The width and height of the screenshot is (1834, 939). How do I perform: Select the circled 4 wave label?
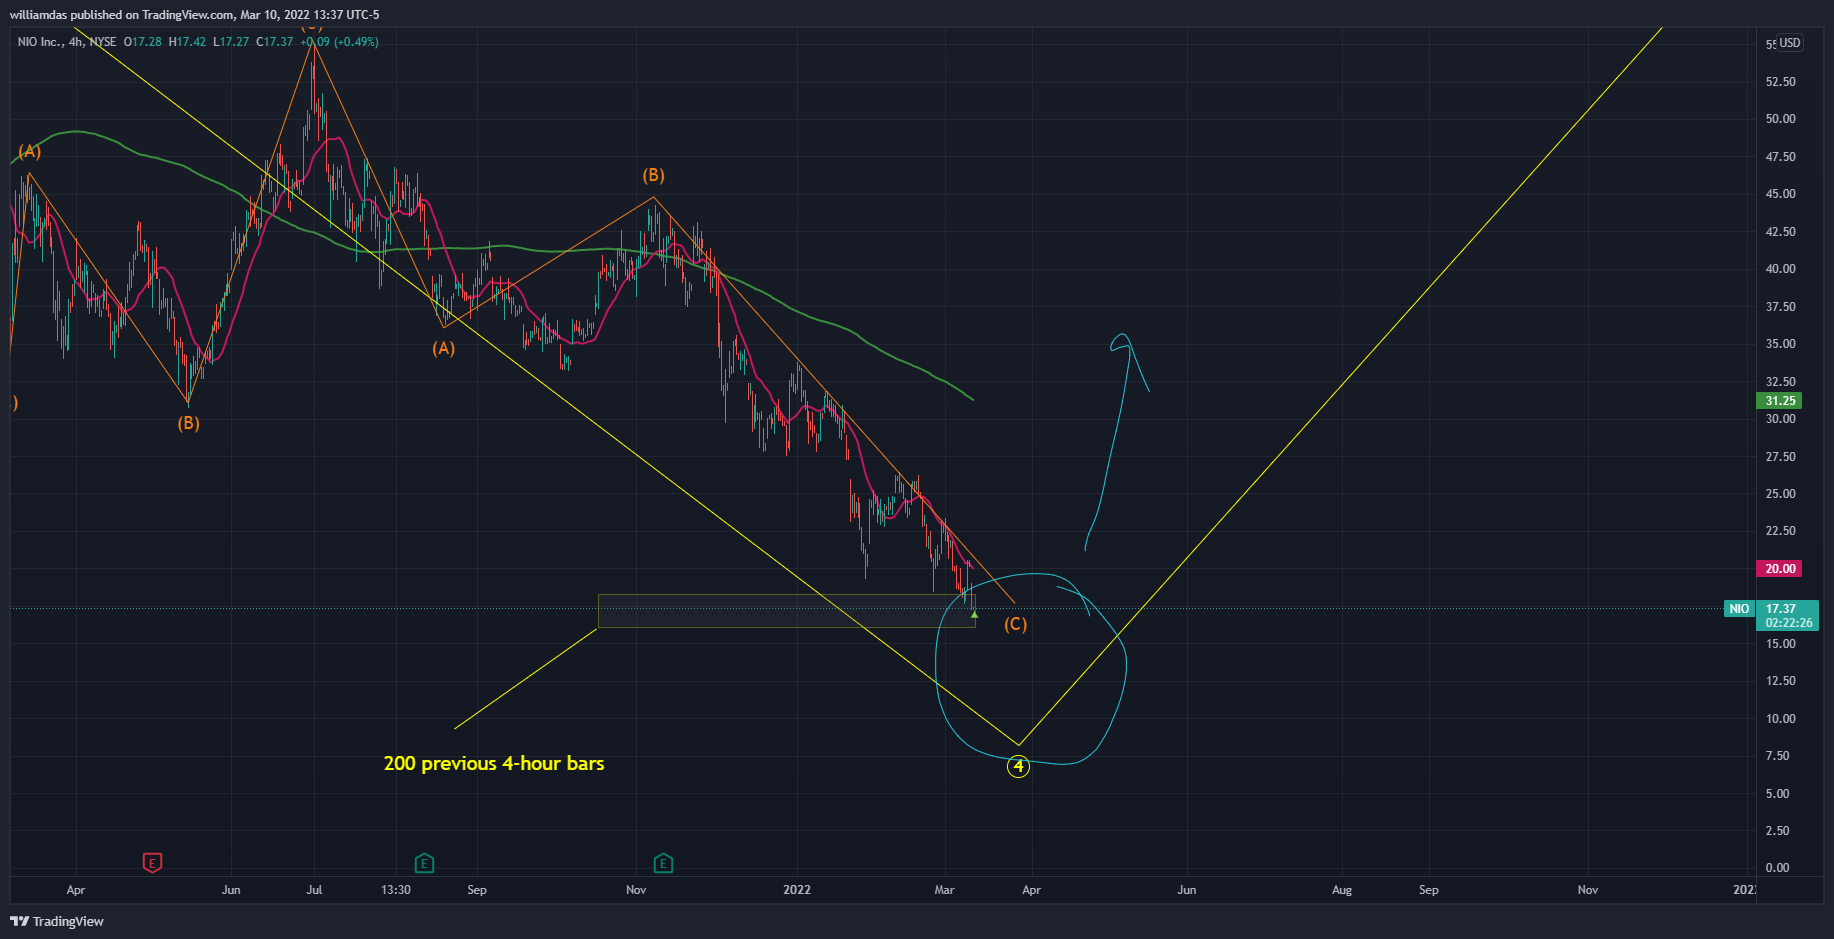pos(1018,767)
